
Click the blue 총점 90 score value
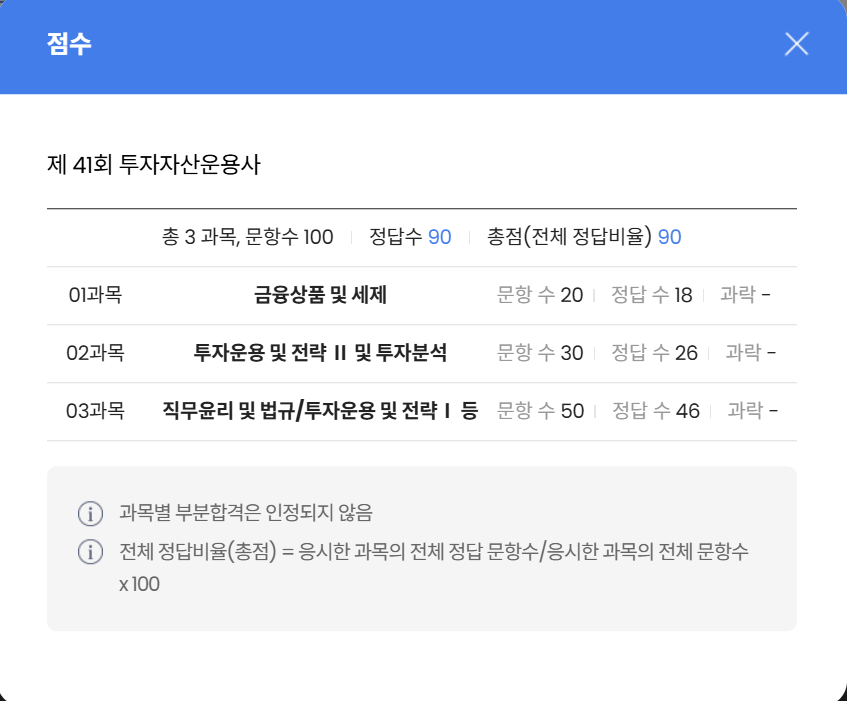(670, 237)
